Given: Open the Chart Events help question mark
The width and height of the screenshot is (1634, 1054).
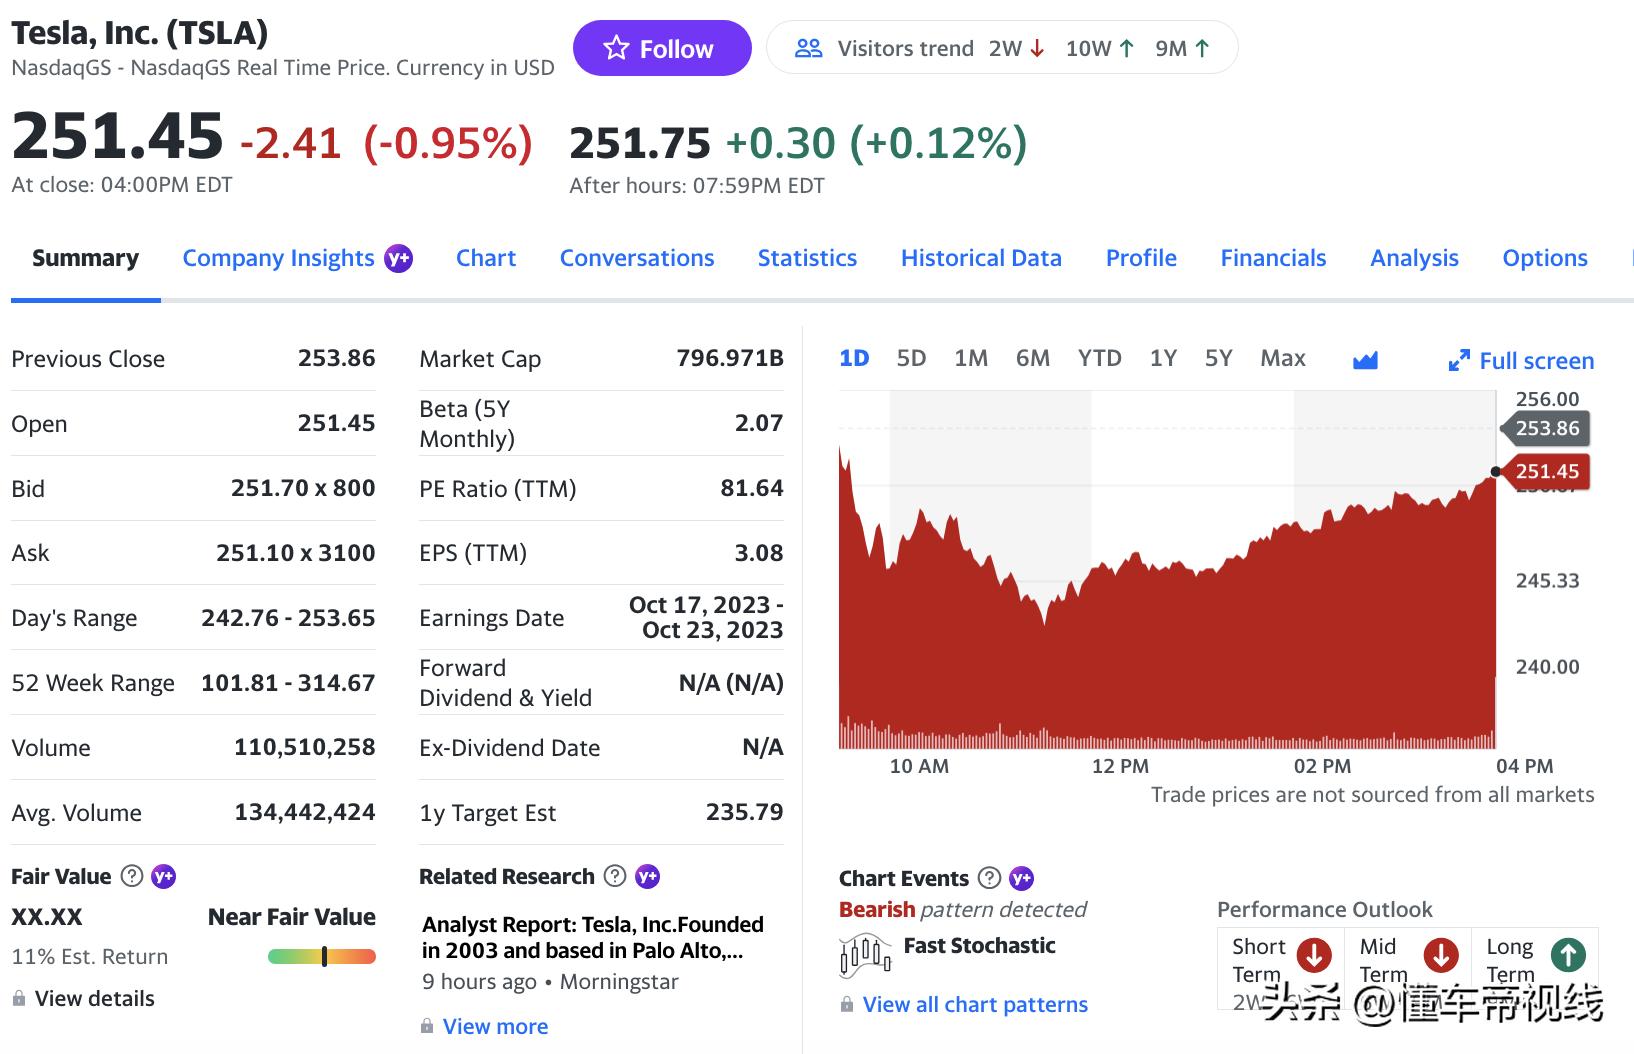Looking at the screenshot, I should click(989, 878).
